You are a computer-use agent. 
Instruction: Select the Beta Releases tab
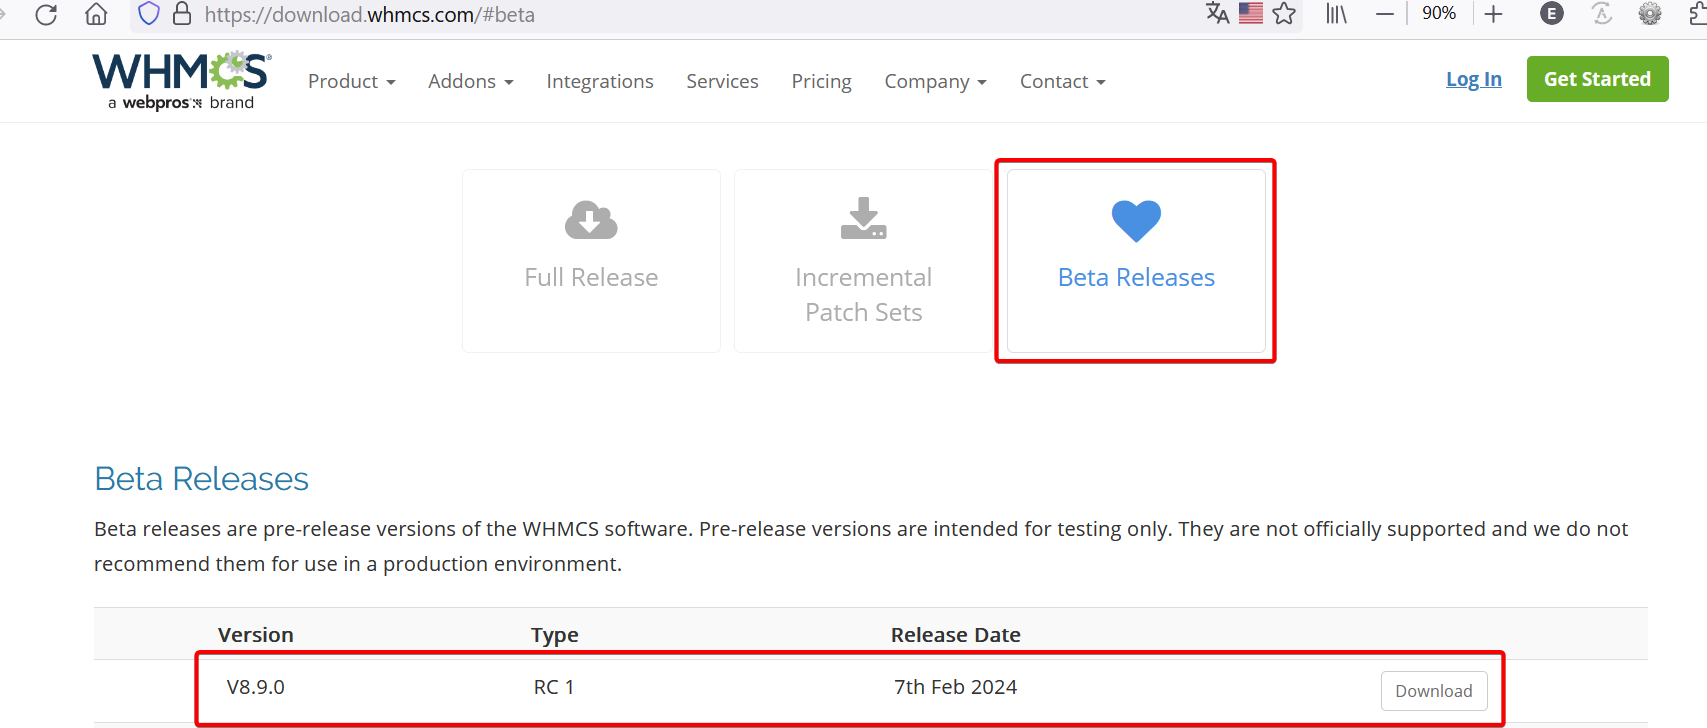click(1136, 261)
